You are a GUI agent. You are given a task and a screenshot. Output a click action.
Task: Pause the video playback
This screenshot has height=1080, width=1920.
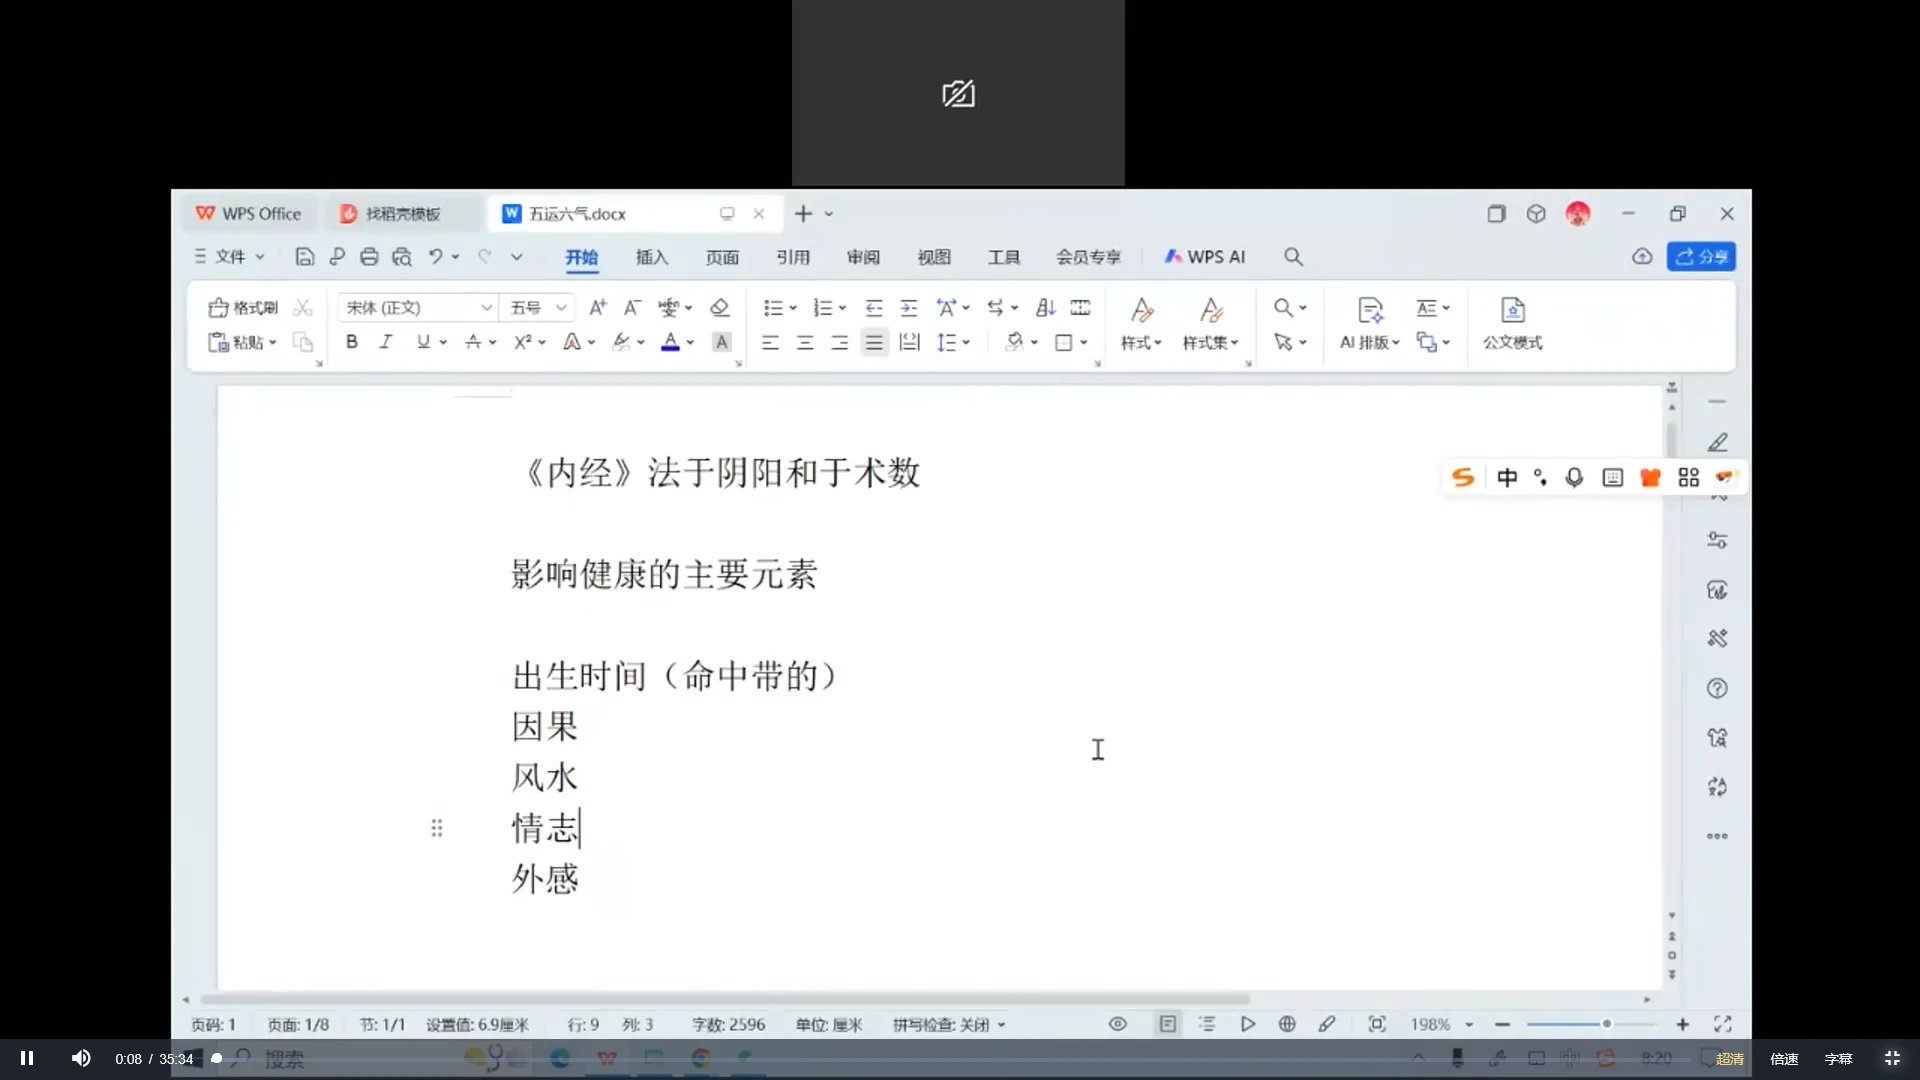[27, 1058]
